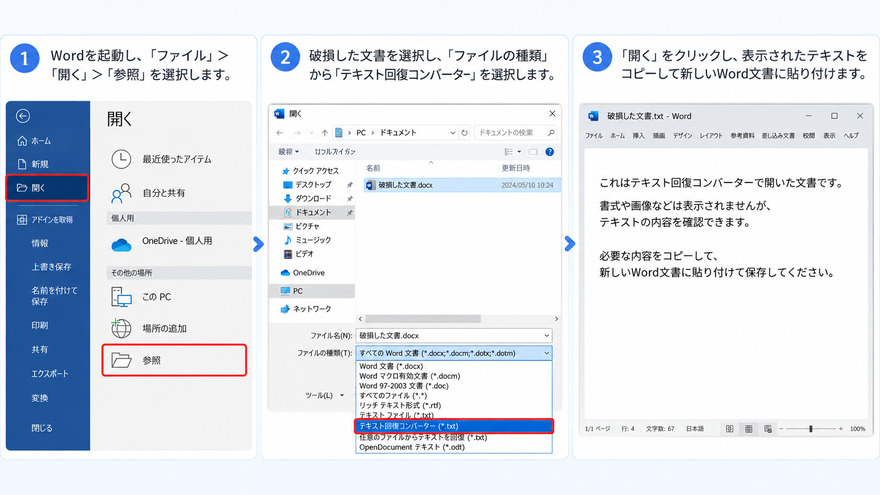Select デスクトップ in the navigation tree
The height and width of the screenshot is (495, 880).
point(307,185)
